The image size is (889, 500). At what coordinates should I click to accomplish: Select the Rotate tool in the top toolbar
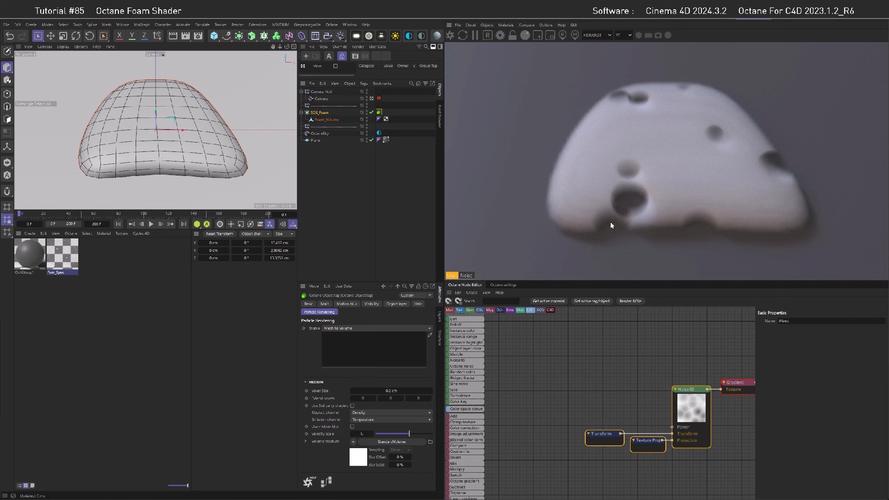point(76,36)
